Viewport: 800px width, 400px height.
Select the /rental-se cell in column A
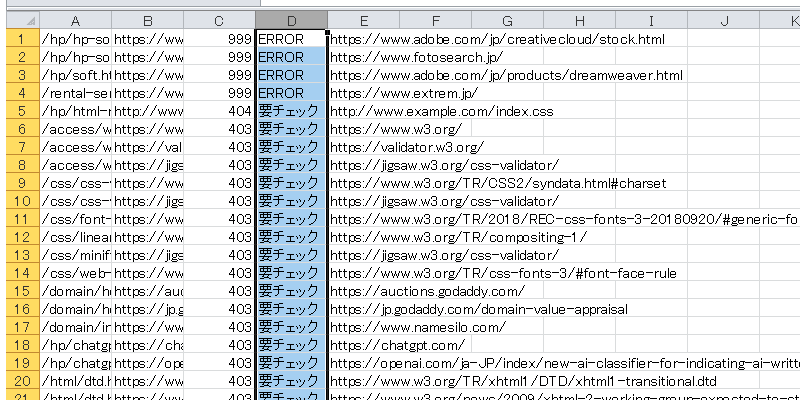tap(76, 93)
